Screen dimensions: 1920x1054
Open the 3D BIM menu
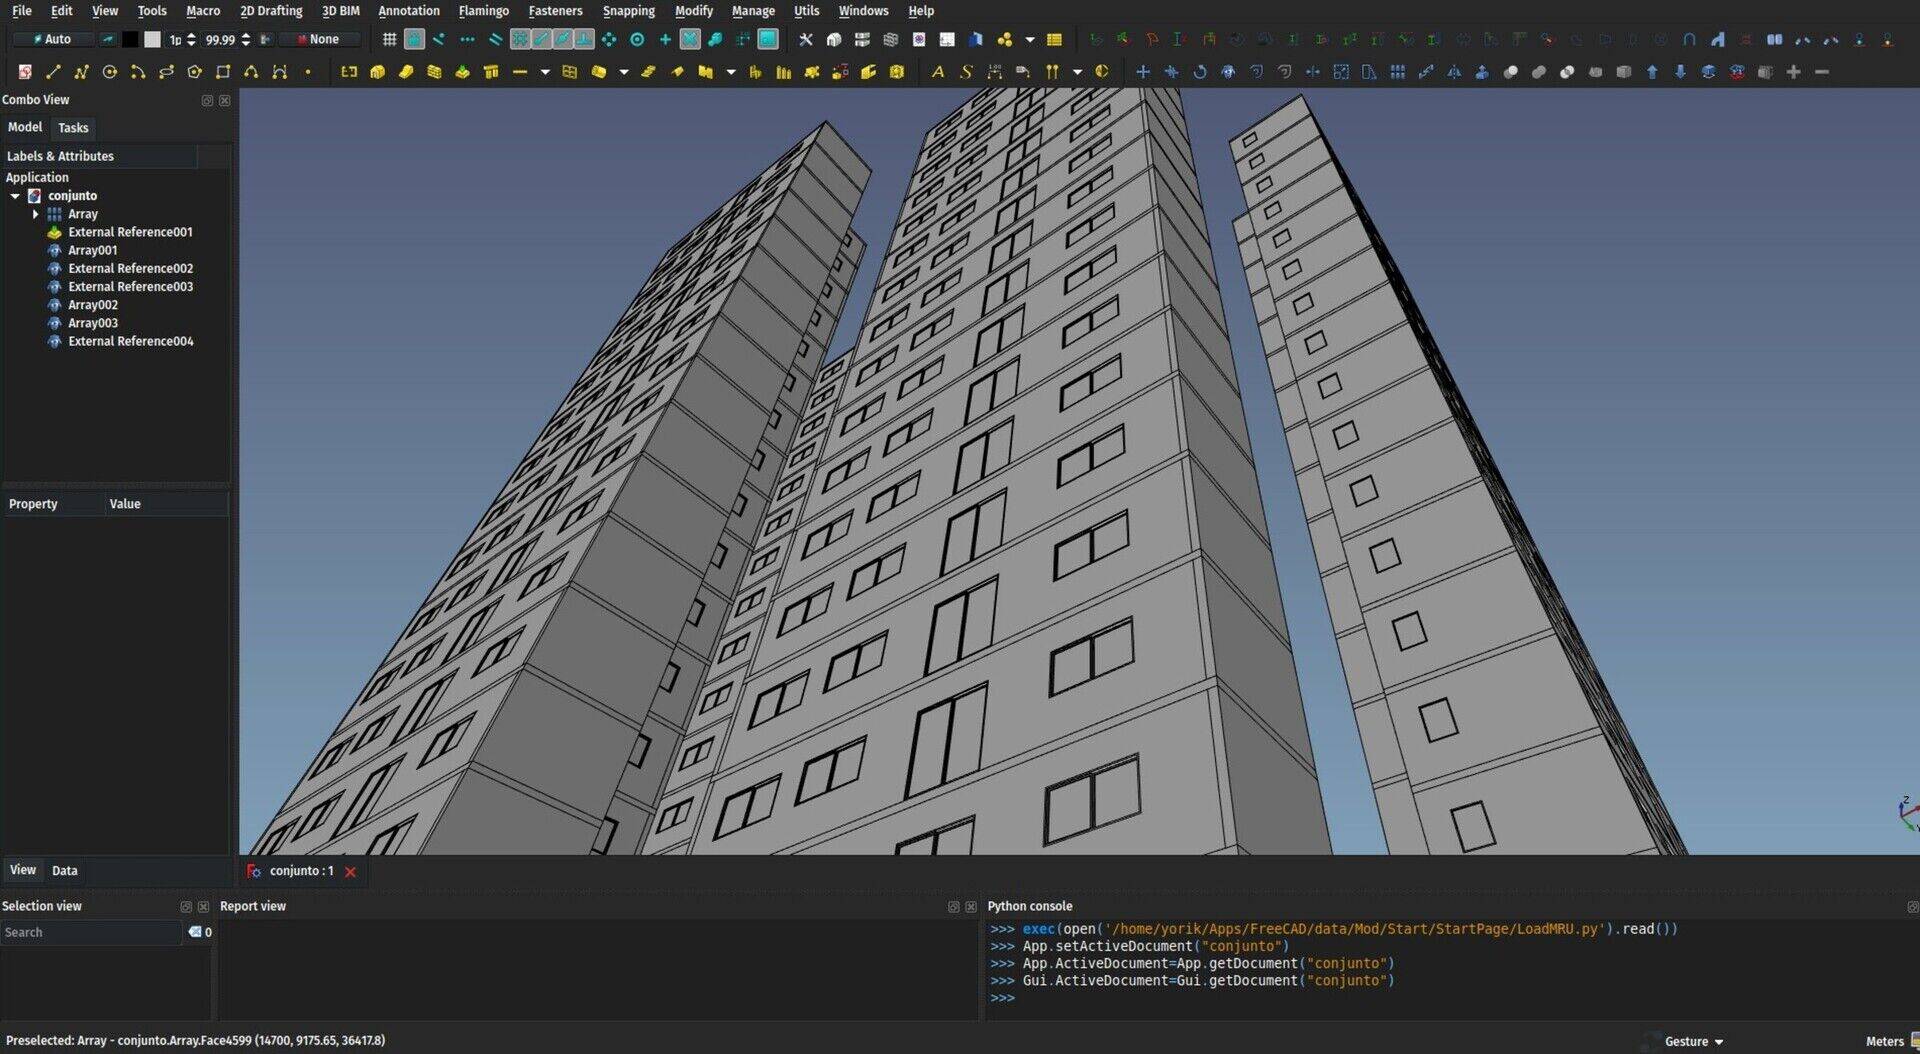(340, 11)
